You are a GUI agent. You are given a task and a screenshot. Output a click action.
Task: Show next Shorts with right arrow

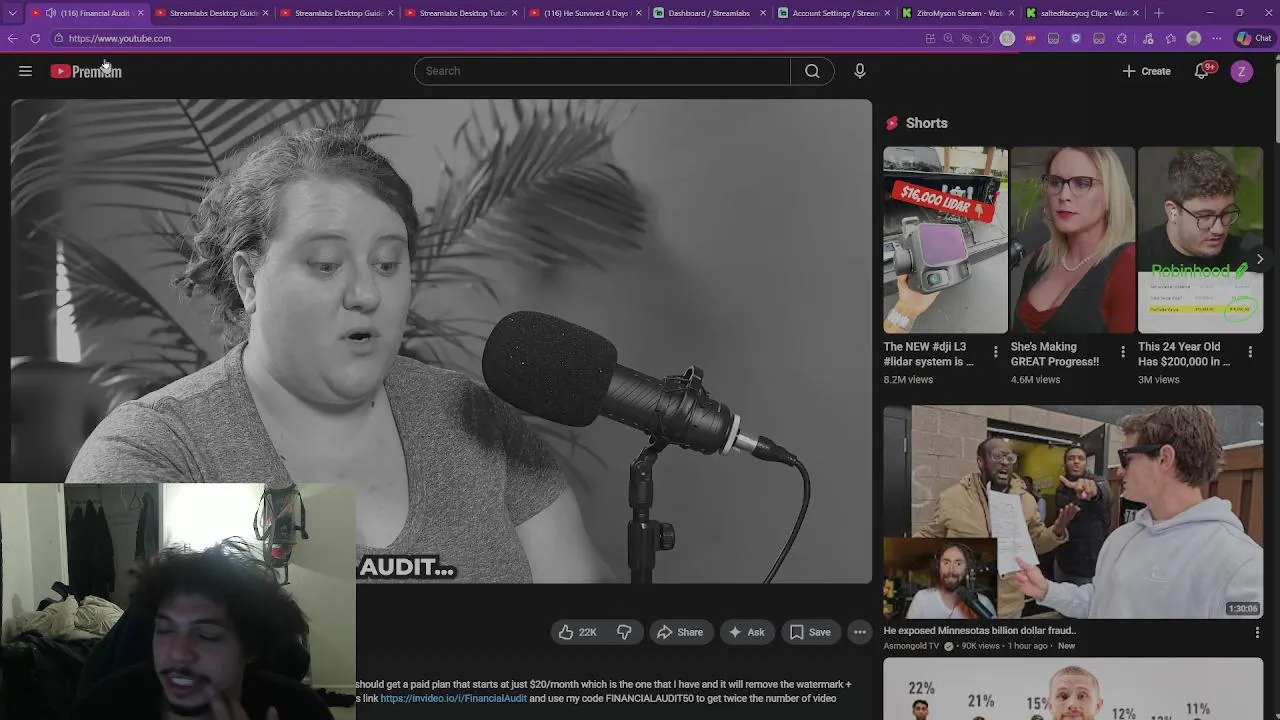[1259, 259]
